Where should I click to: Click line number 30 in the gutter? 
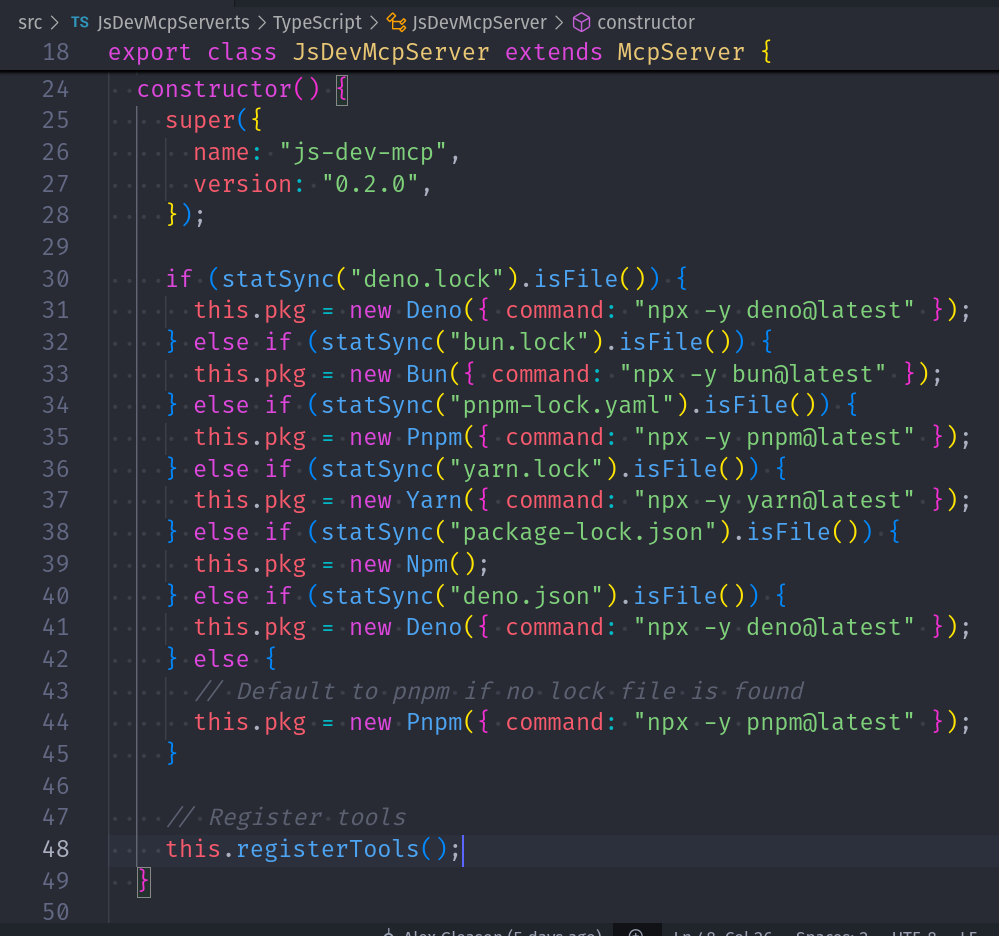click(56, 279)
